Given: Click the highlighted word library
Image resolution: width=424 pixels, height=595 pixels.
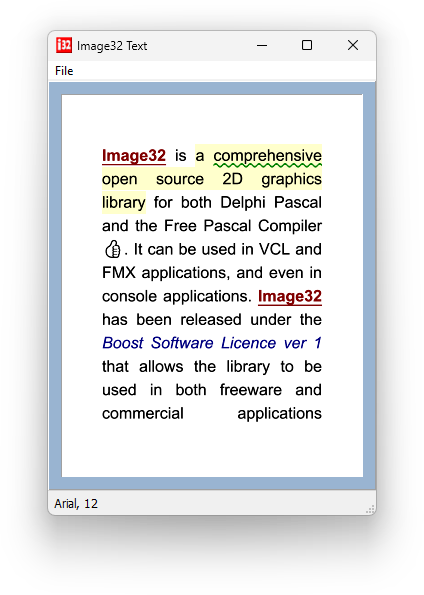Looking at the screenshot, I should coord(124,203).
